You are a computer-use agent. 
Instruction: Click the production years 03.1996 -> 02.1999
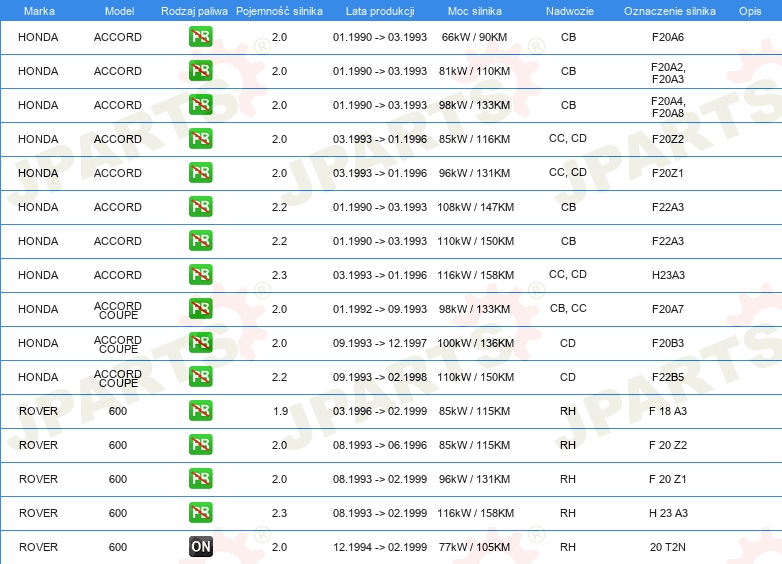coord(380,411)
